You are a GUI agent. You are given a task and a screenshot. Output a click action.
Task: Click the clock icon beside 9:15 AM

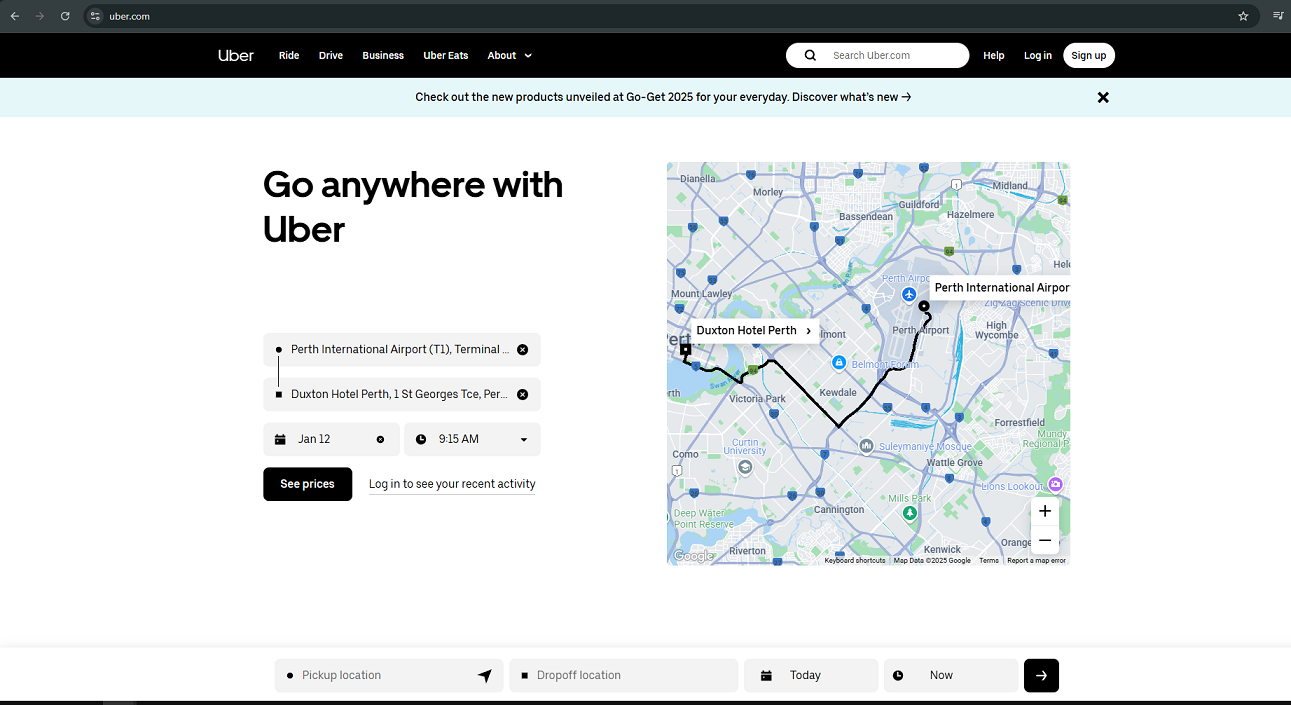421,439
